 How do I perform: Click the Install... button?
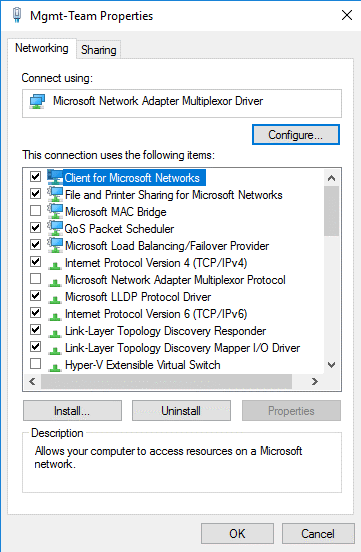(72, 410)
